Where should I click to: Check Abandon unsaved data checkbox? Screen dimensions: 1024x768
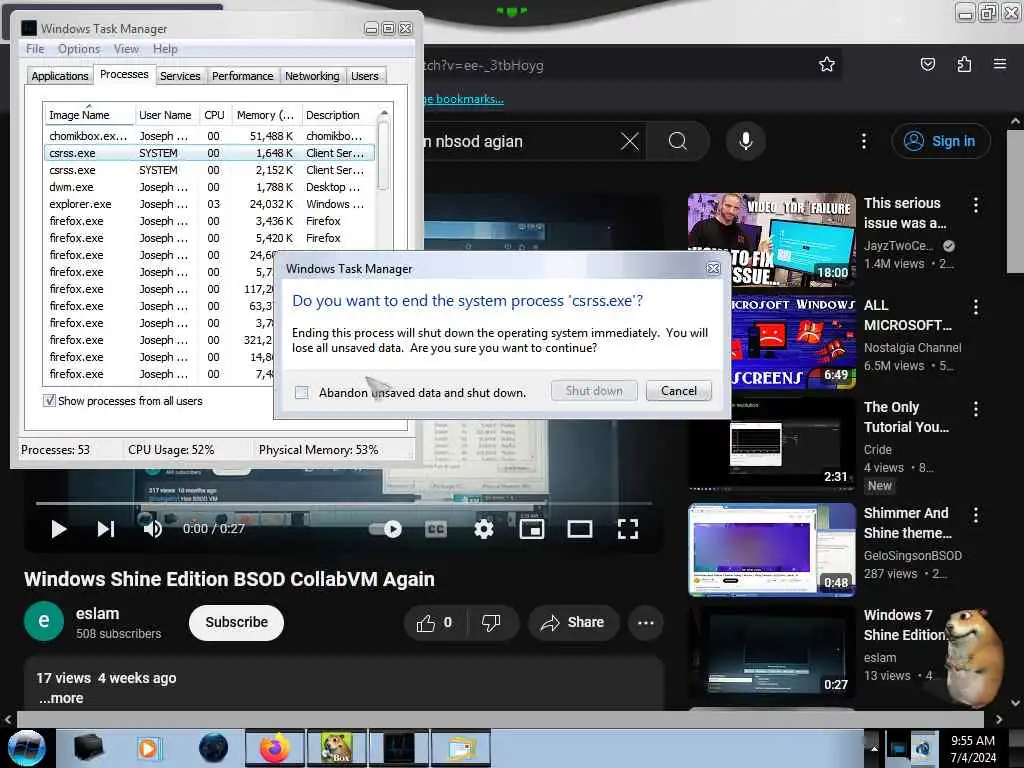point(301,392)
